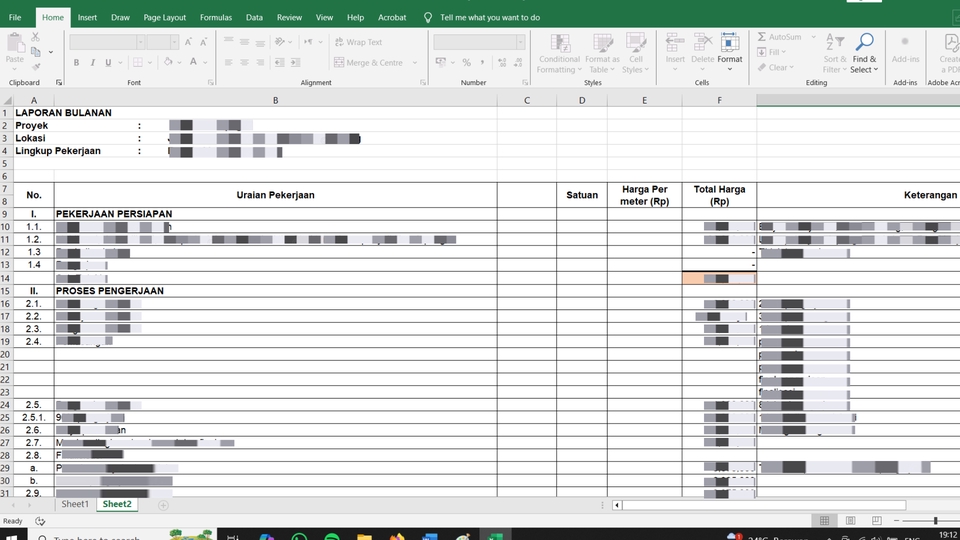
Task: Add a new sheet with plus button
Action: pos(163,505)
